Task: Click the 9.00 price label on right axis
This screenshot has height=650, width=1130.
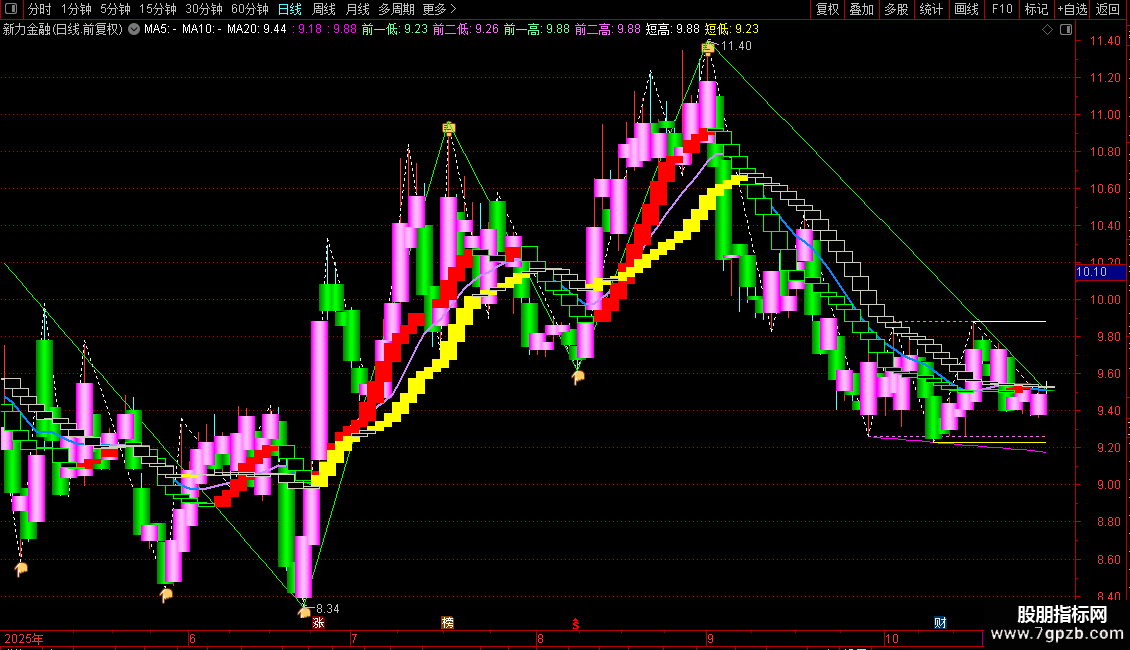Action: (x=1108, y=485)
